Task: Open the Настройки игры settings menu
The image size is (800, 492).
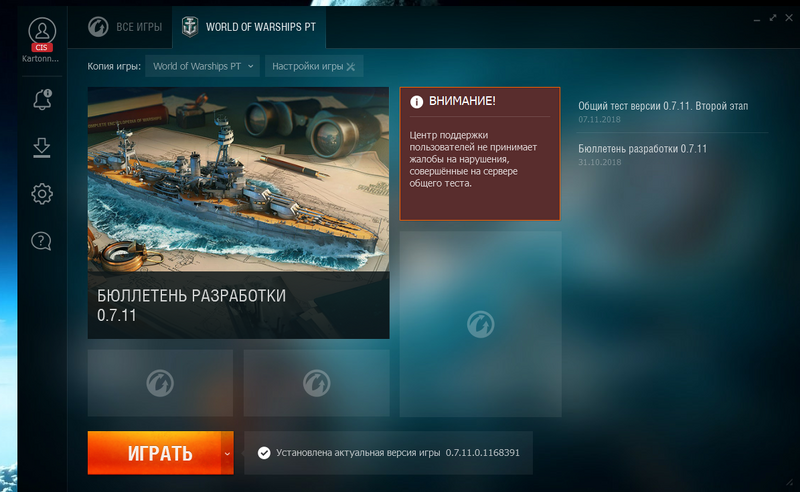Action: pos(314,66)
